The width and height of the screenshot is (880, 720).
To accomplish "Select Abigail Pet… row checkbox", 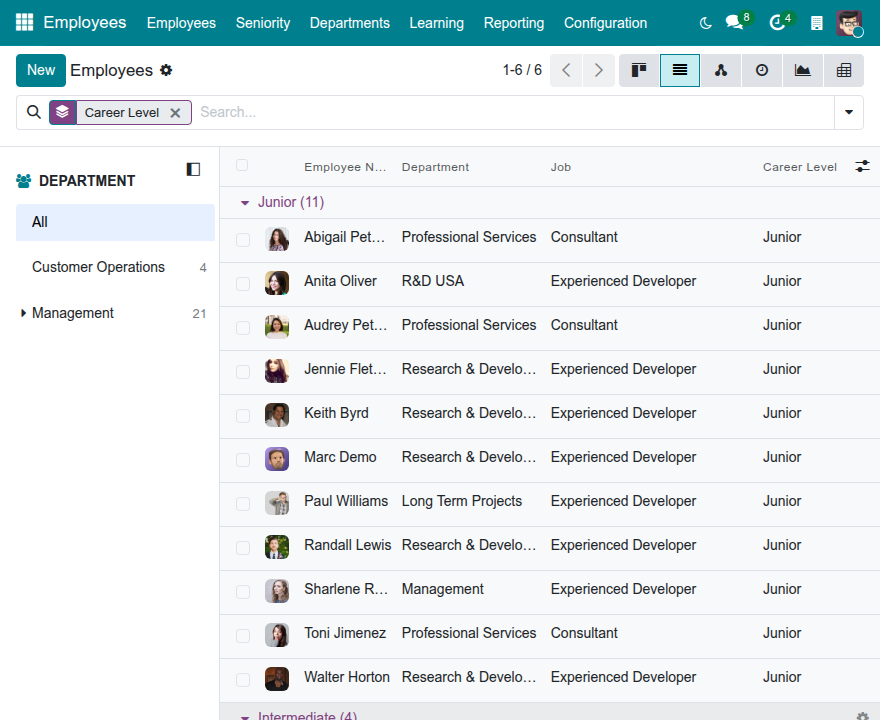I will click(243, 240).
